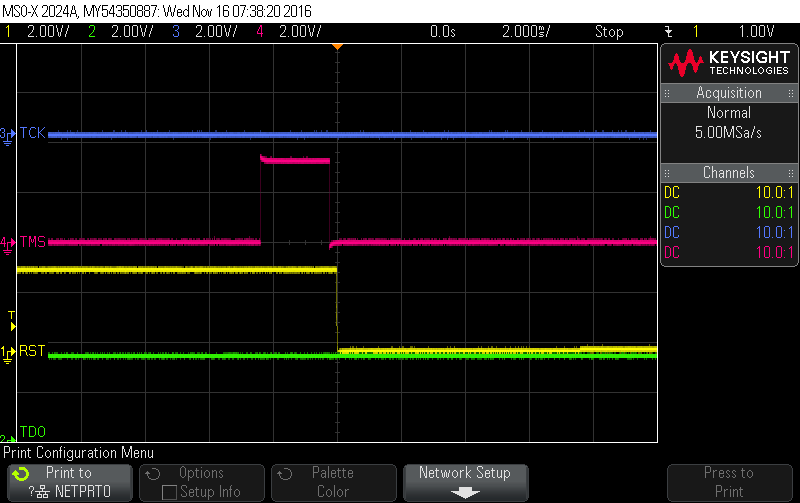Click the Normal acquisition mode text
Viewport: 800px width, 503px height.
(x=729, y=113)
